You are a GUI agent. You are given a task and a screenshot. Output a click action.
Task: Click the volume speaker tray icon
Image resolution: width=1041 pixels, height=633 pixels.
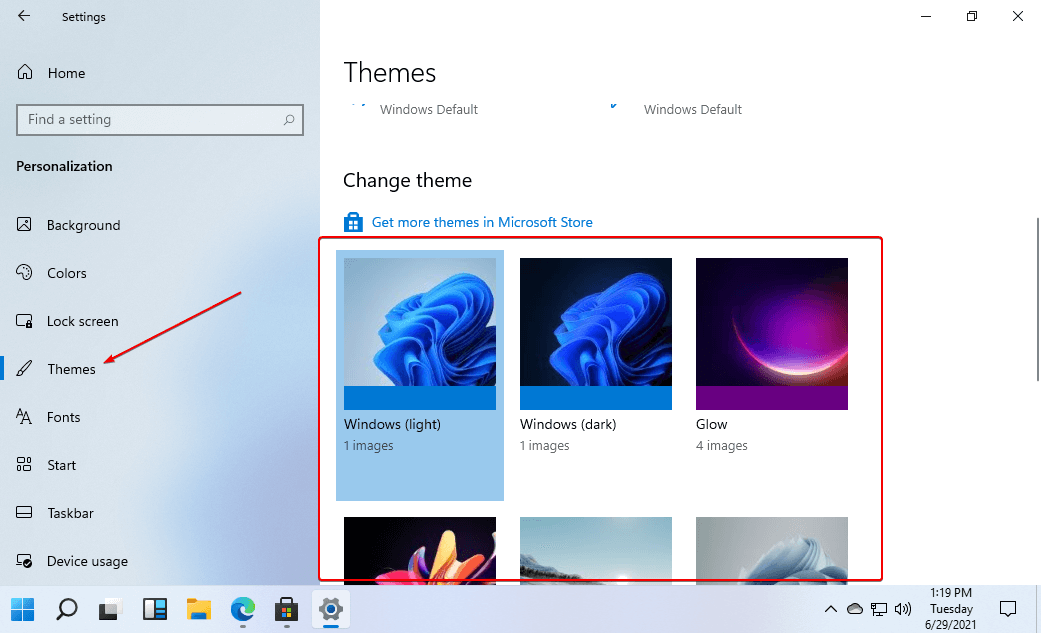902,608
